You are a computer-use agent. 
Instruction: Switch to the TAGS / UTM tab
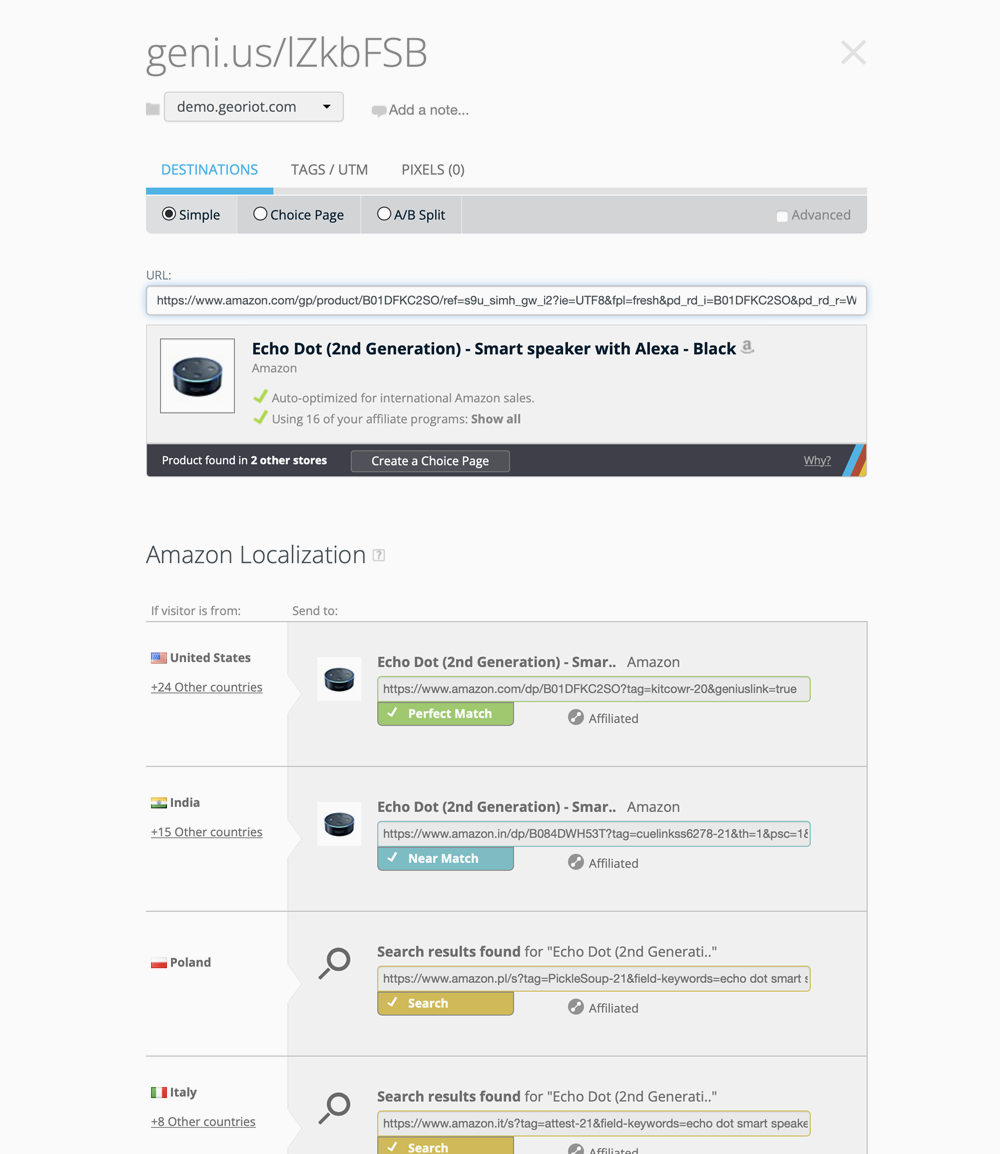(x=329, y=169)
